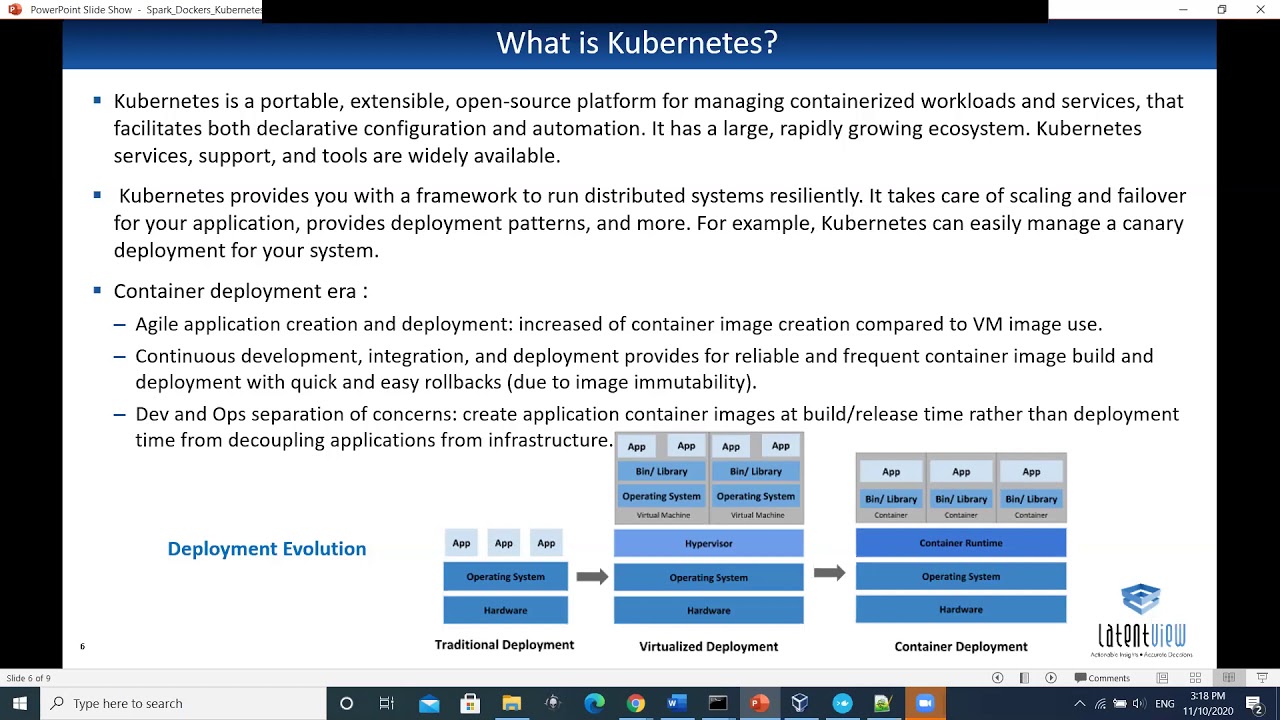Open network status tray icon

pos(1100,704)
